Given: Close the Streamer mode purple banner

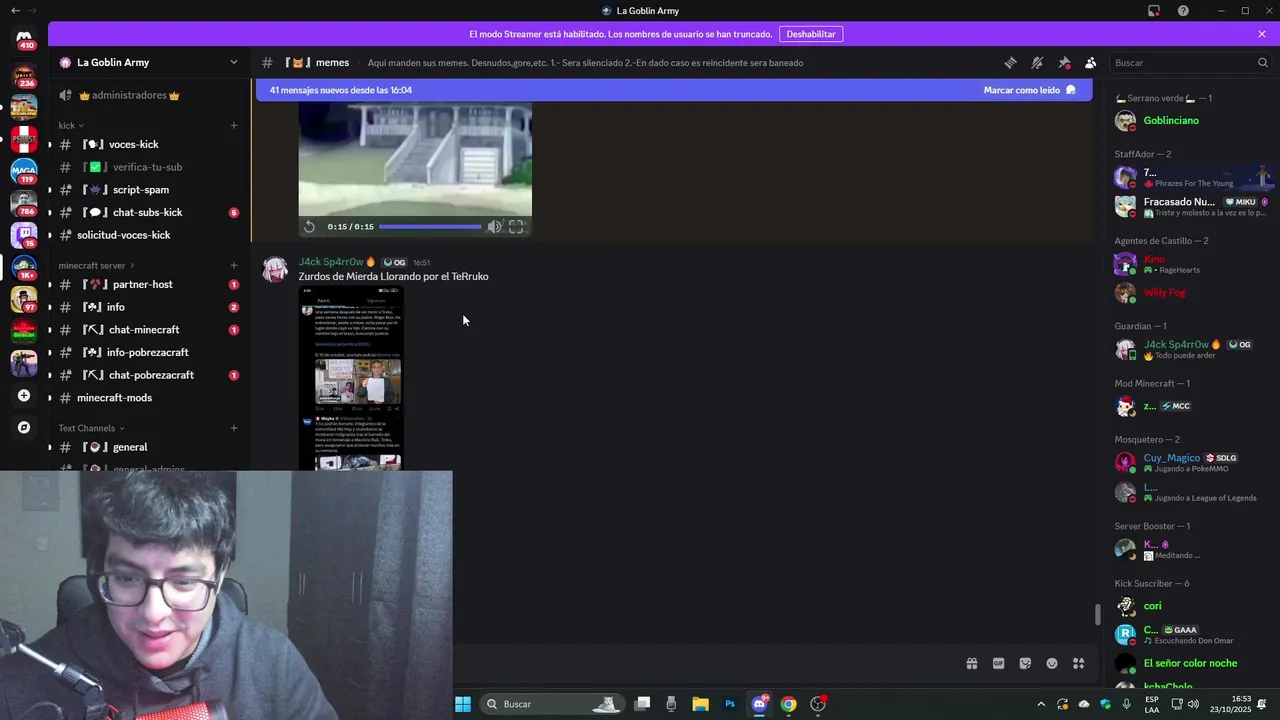Looking at the screenshot, I should tap(1262, 34).
